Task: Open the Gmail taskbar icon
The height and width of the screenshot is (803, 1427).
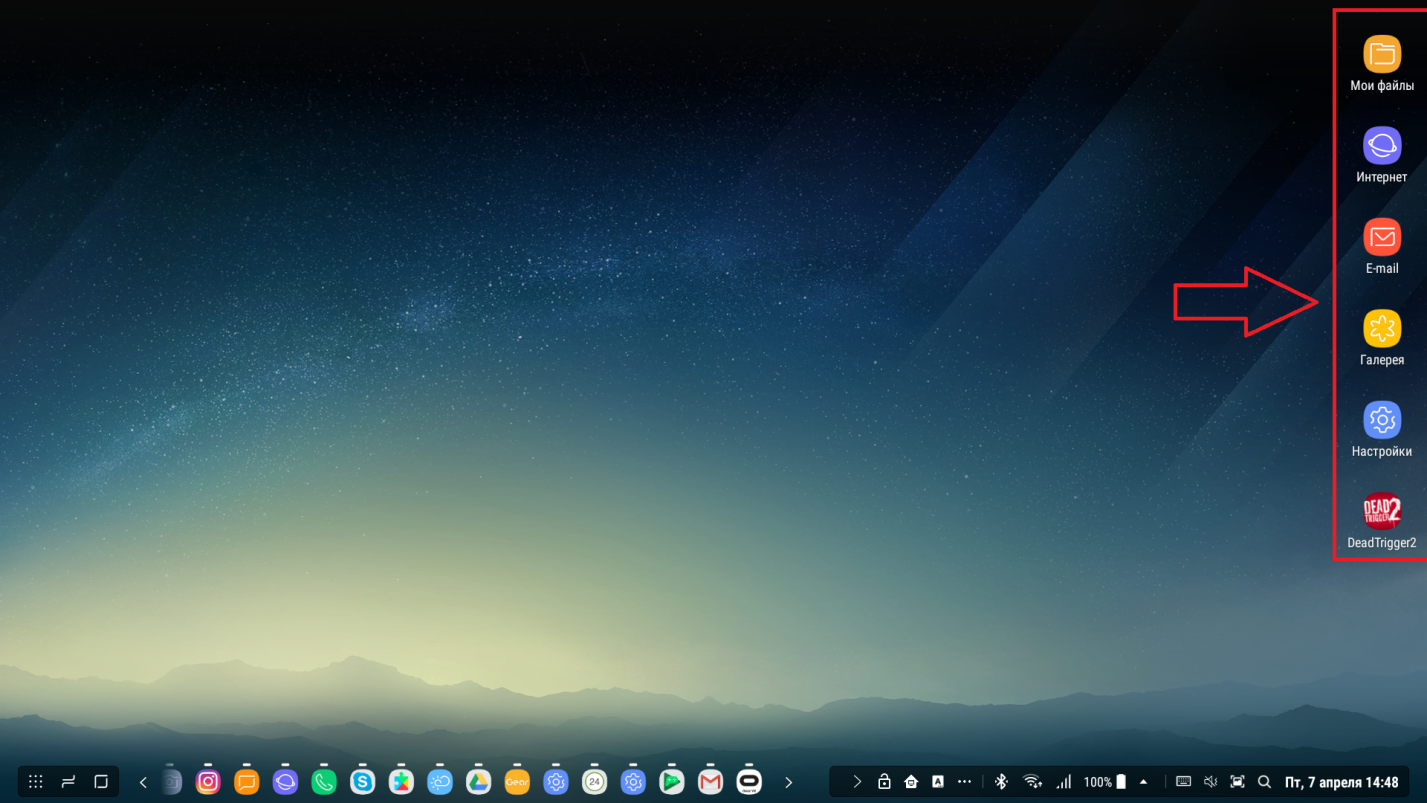Action: (710, 782)
